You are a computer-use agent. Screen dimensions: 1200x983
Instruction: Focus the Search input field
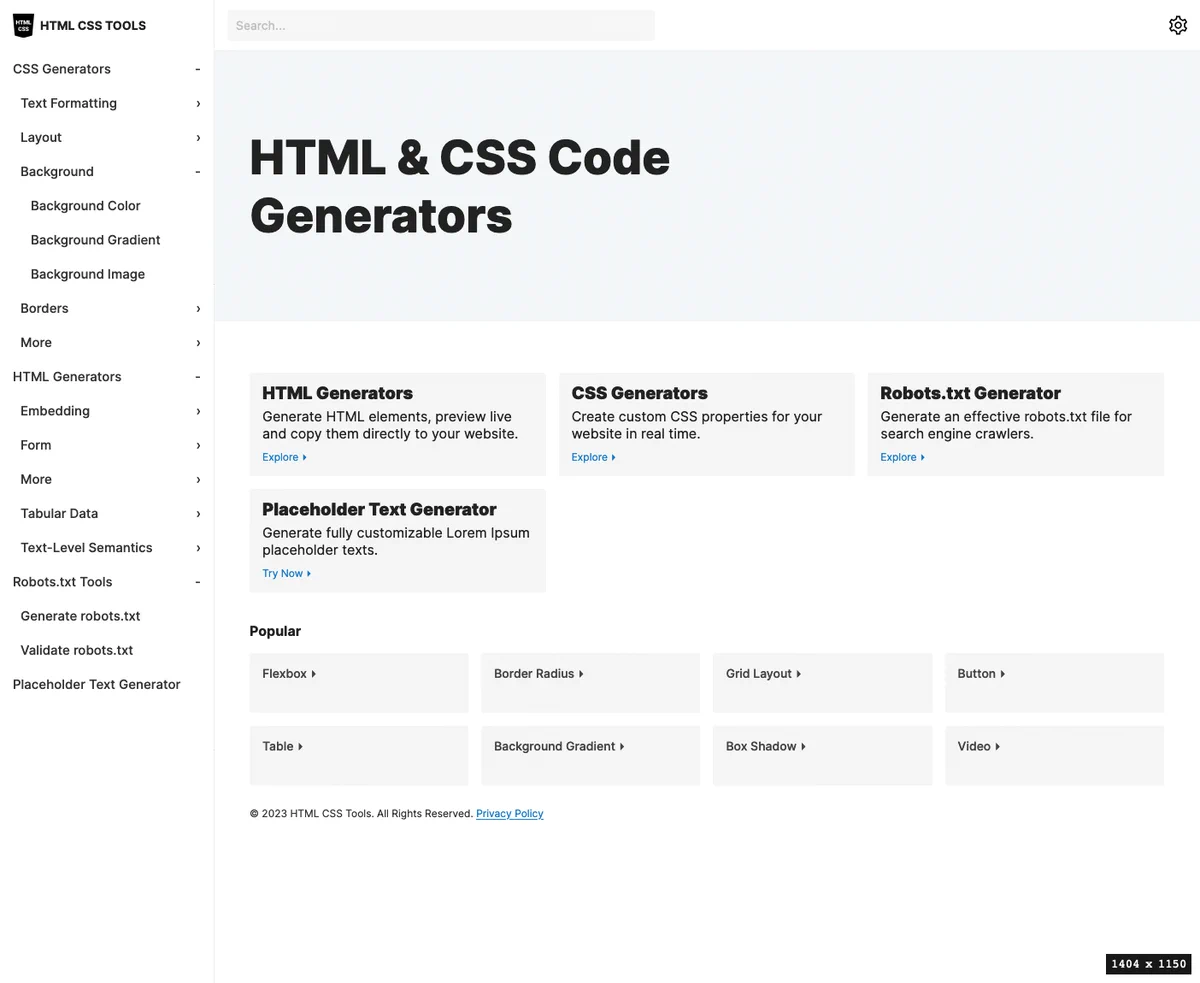point(441,25)
